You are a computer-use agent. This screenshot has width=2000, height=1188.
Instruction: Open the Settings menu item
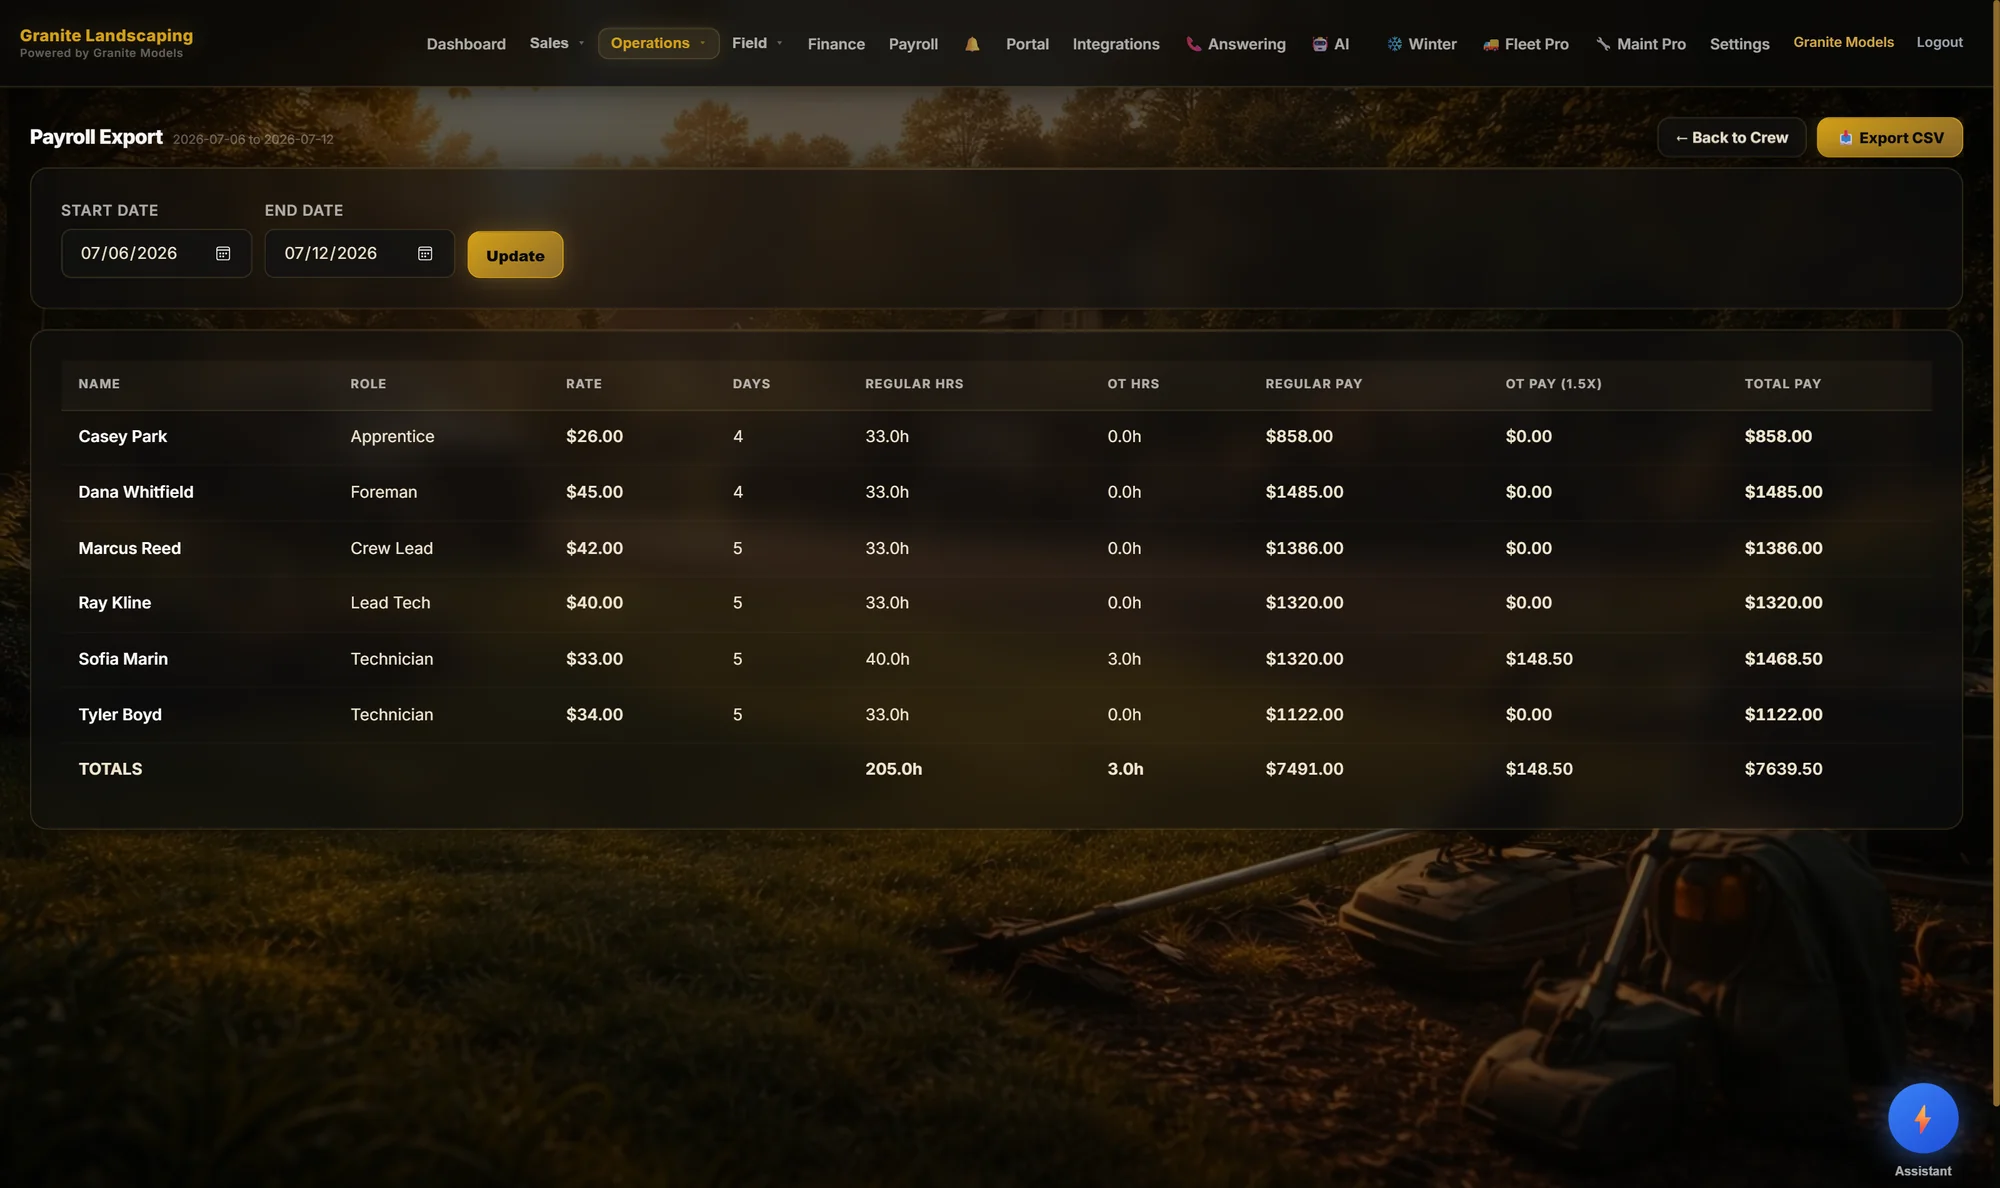pyautogui.click(x=1739, y=44)
